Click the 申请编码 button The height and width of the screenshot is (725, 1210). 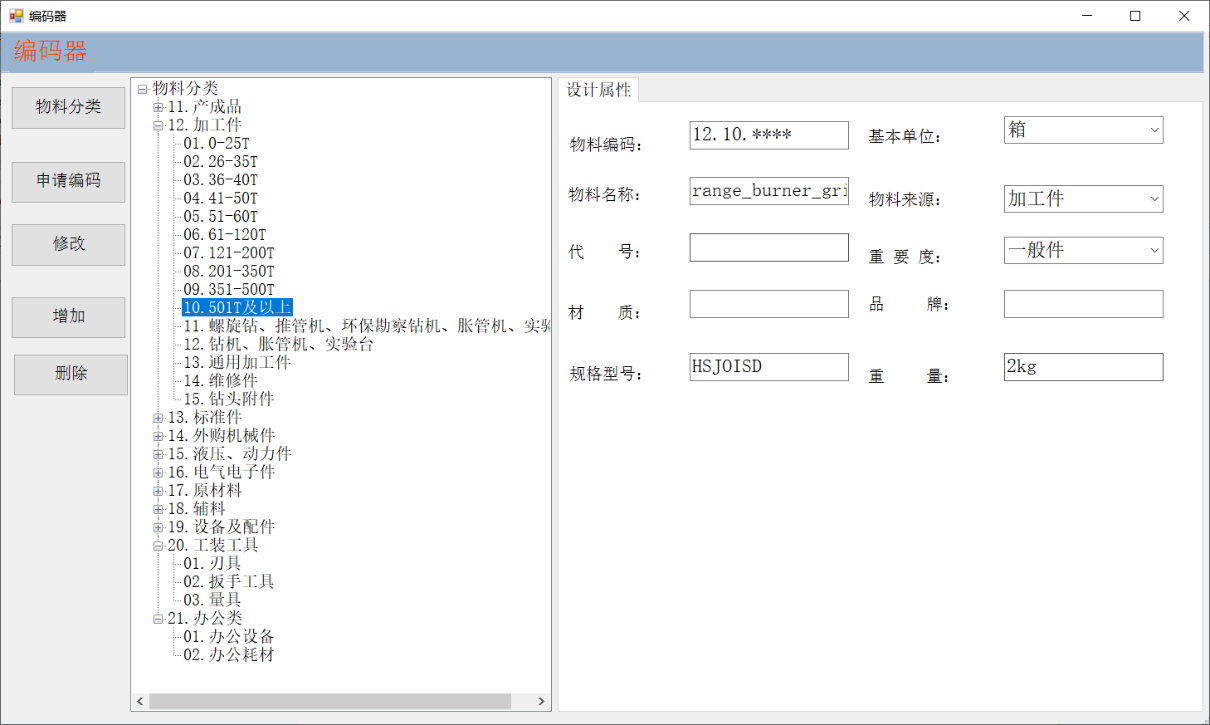(x=68, y=182)
